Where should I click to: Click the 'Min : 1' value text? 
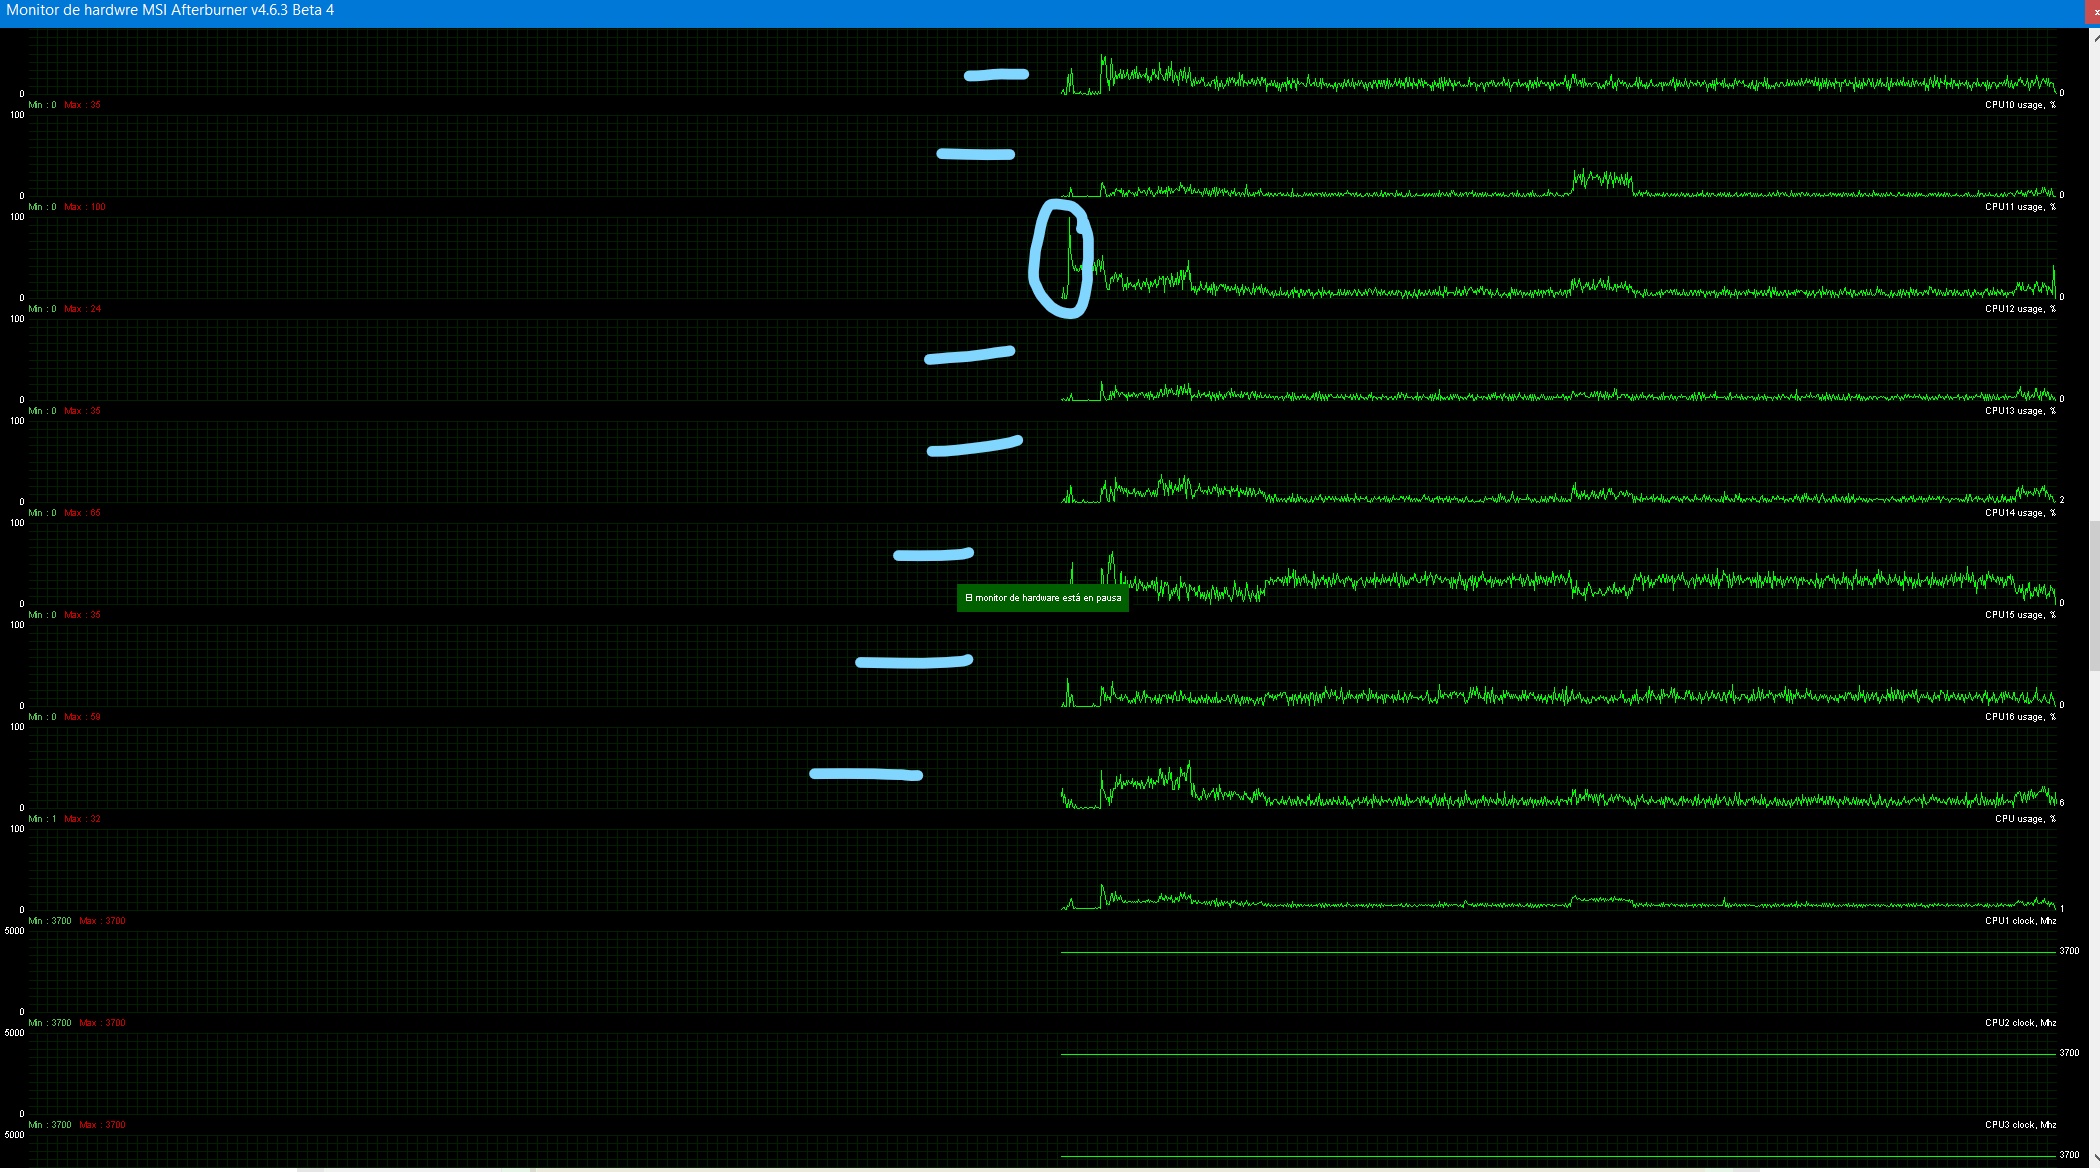tap(42, 819)
